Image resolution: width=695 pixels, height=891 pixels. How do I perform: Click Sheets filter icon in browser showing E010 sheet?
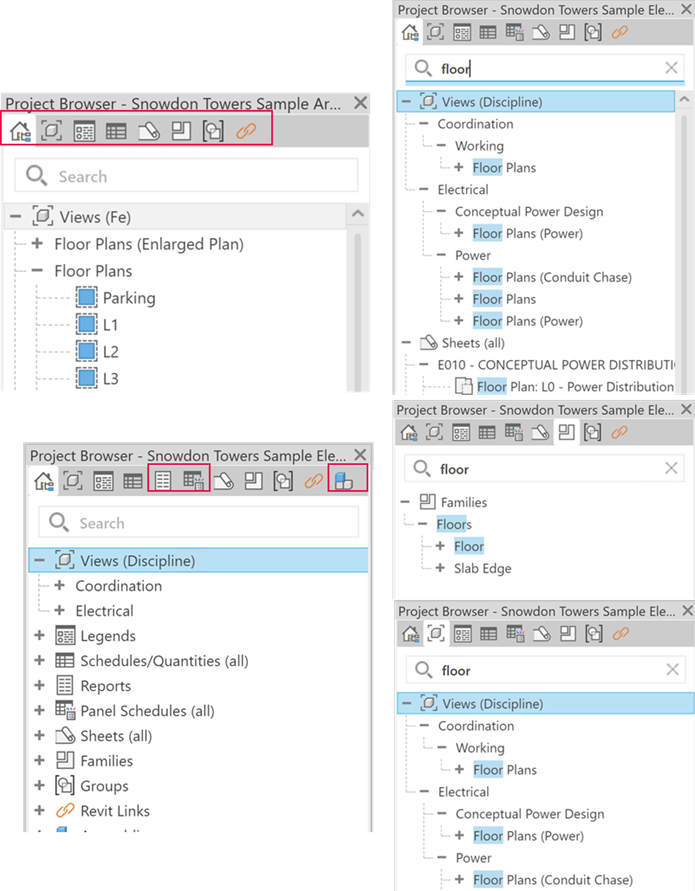(540, 32)
